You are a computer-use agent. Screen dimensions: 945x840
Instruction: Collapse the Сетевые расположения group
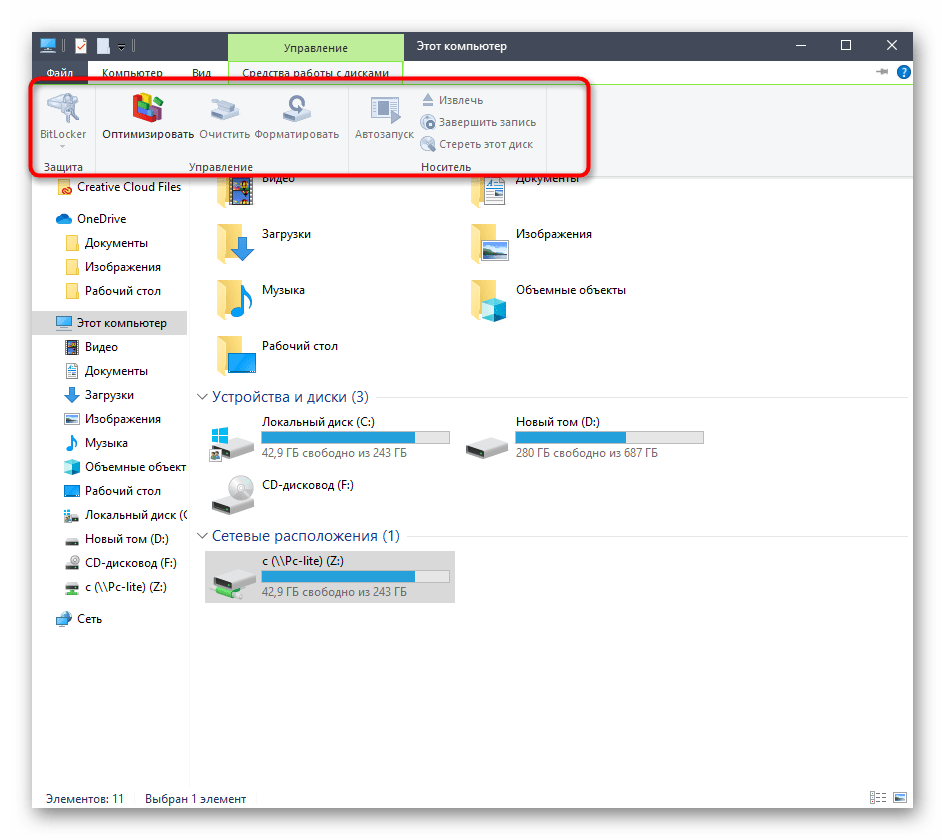tap(204, 536)
